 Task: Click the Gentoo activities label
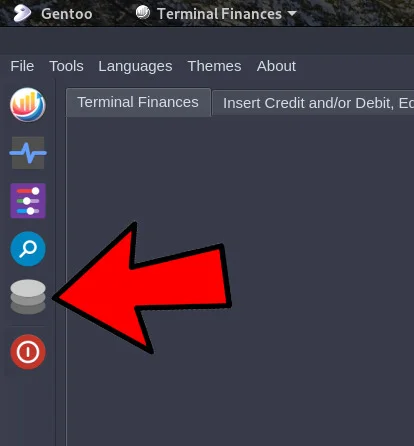(x=67, y=14)
